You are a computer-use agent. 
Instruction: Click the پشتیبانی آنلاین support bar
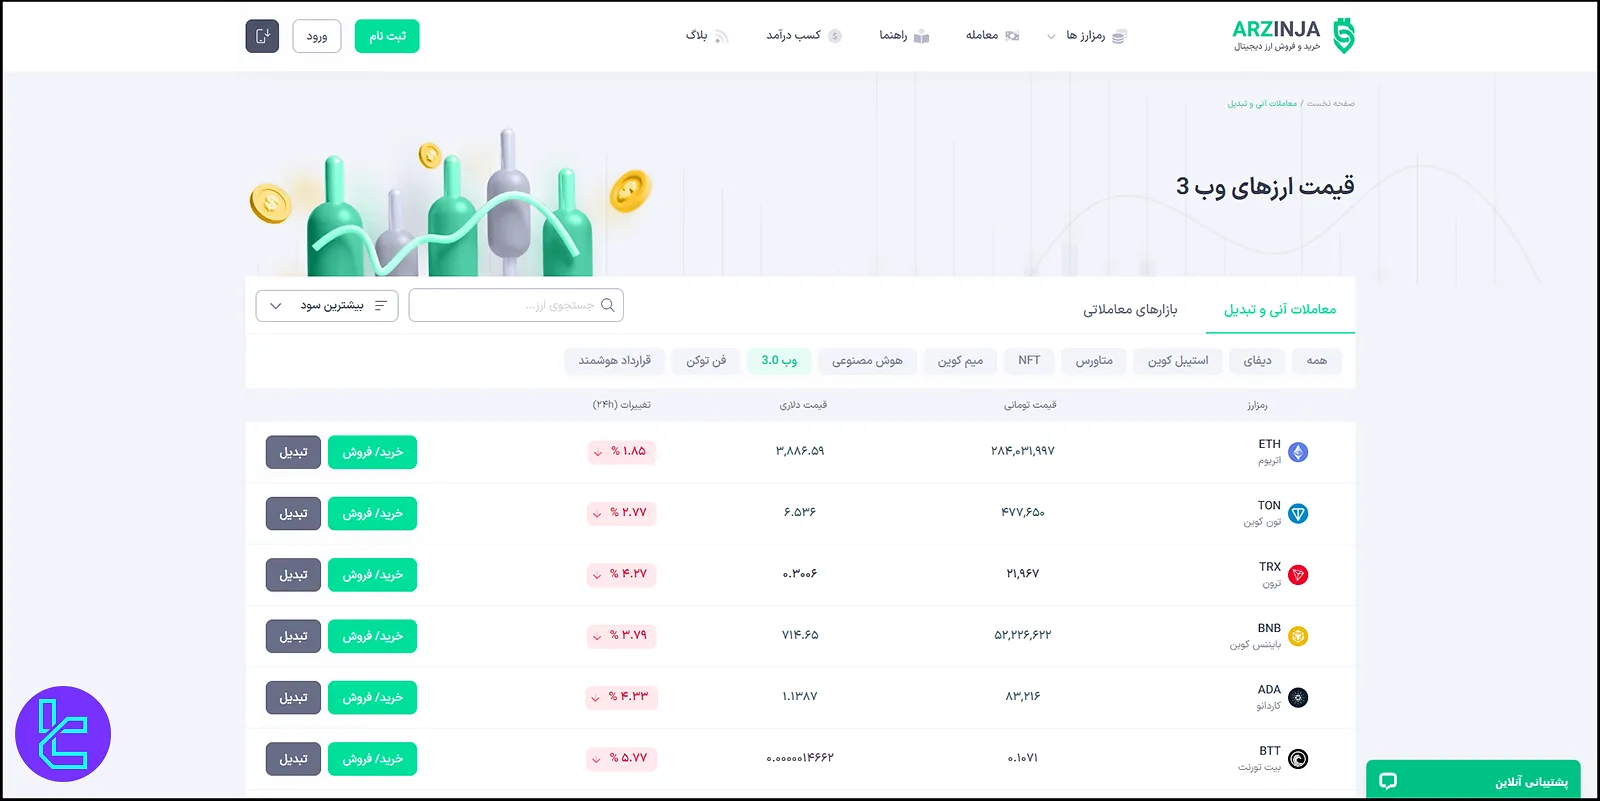pos(1473,780)
